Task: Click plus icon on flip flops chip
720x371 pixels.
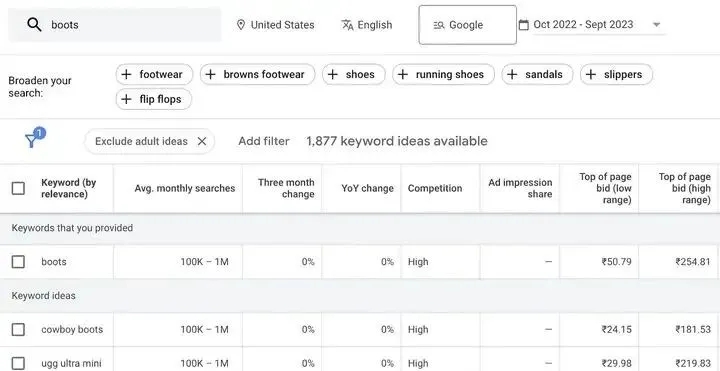Action: click(126, 99)
